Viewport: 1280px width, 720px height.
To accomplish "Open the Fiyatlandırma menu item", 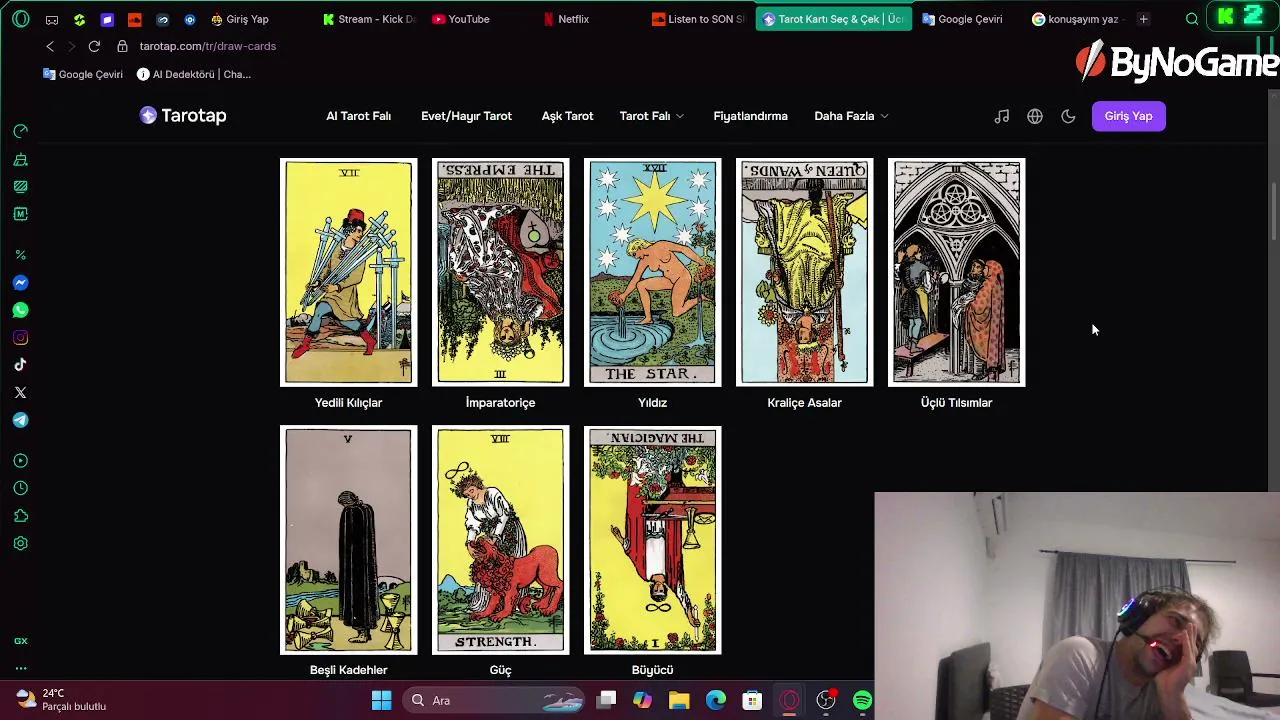I will tap(750, 116).
